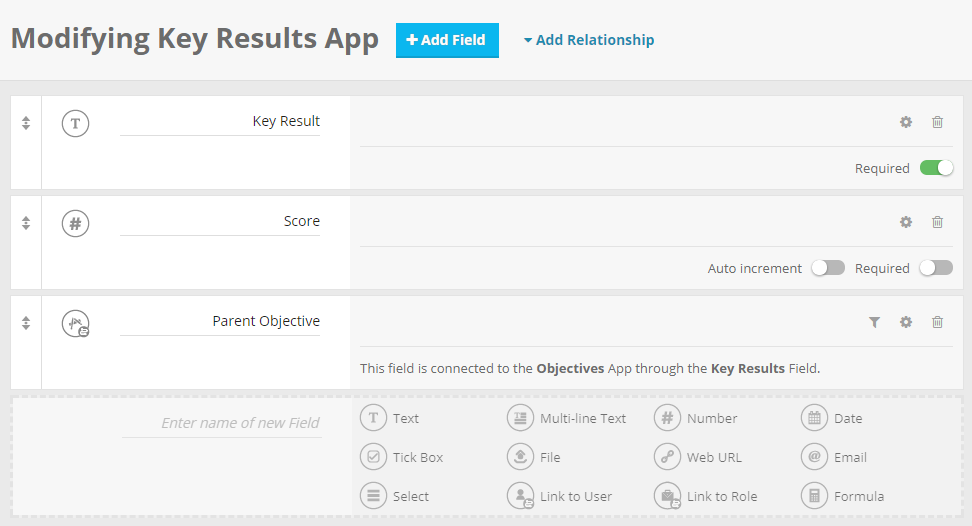The height and width of the screenshot is (526, 972).
Task: Open settings gear for Key Result field
Action: click(906, 122)
